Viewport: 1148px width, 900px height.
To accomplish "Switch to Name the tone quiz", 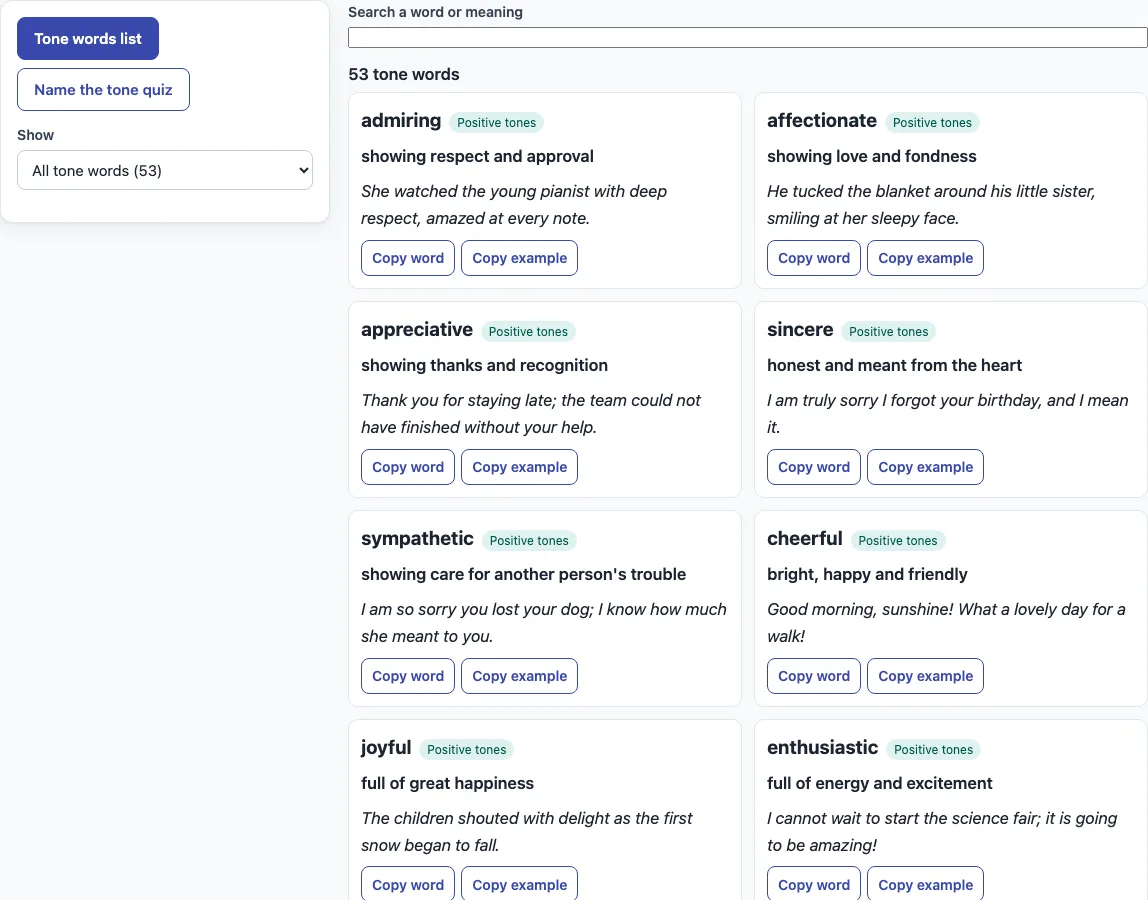I will click(103, 89).
